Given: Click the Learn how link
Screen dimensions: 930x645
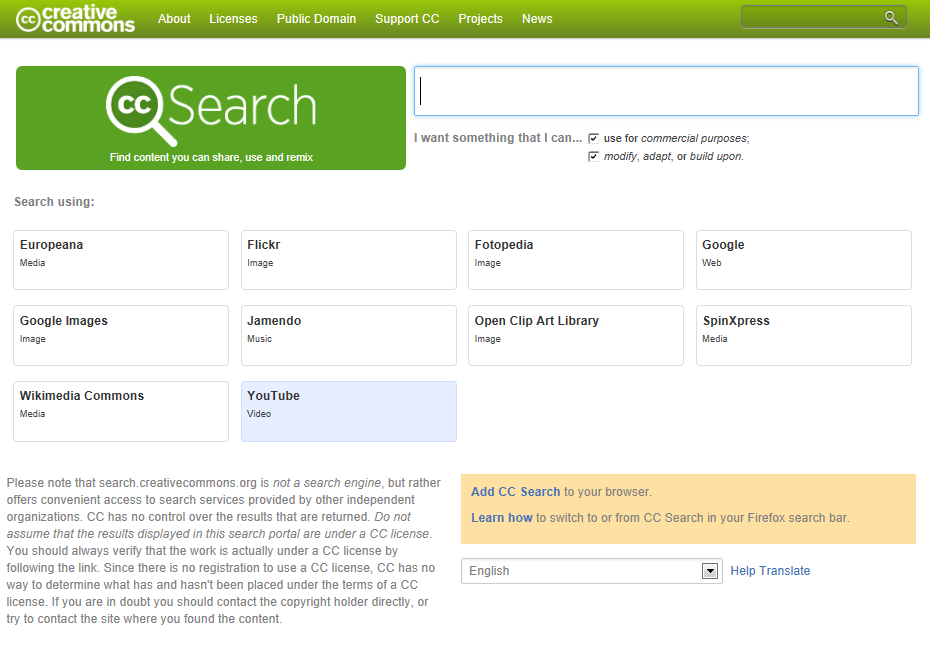Looking at the screenshot, I should click(502, 518).
